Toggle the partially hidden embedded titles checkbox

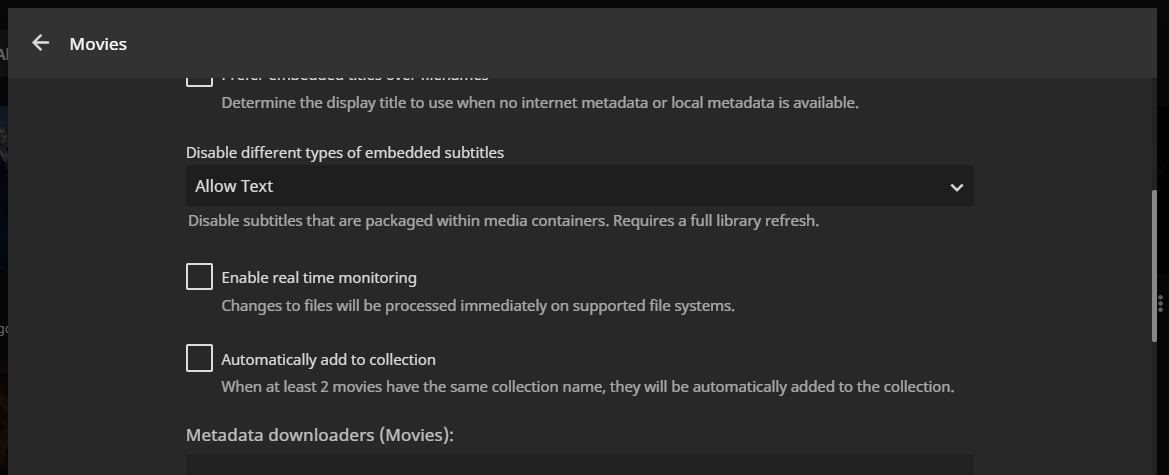199,80
